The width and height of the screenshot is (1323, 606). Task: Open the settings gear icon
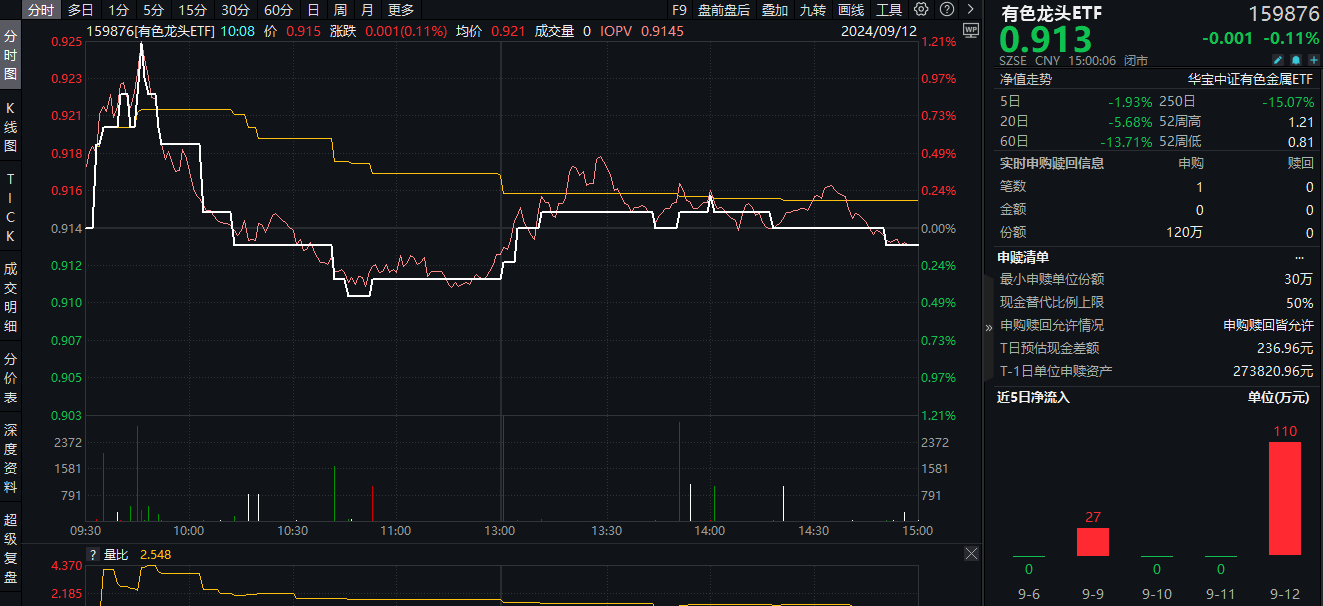tap(921, 9)
